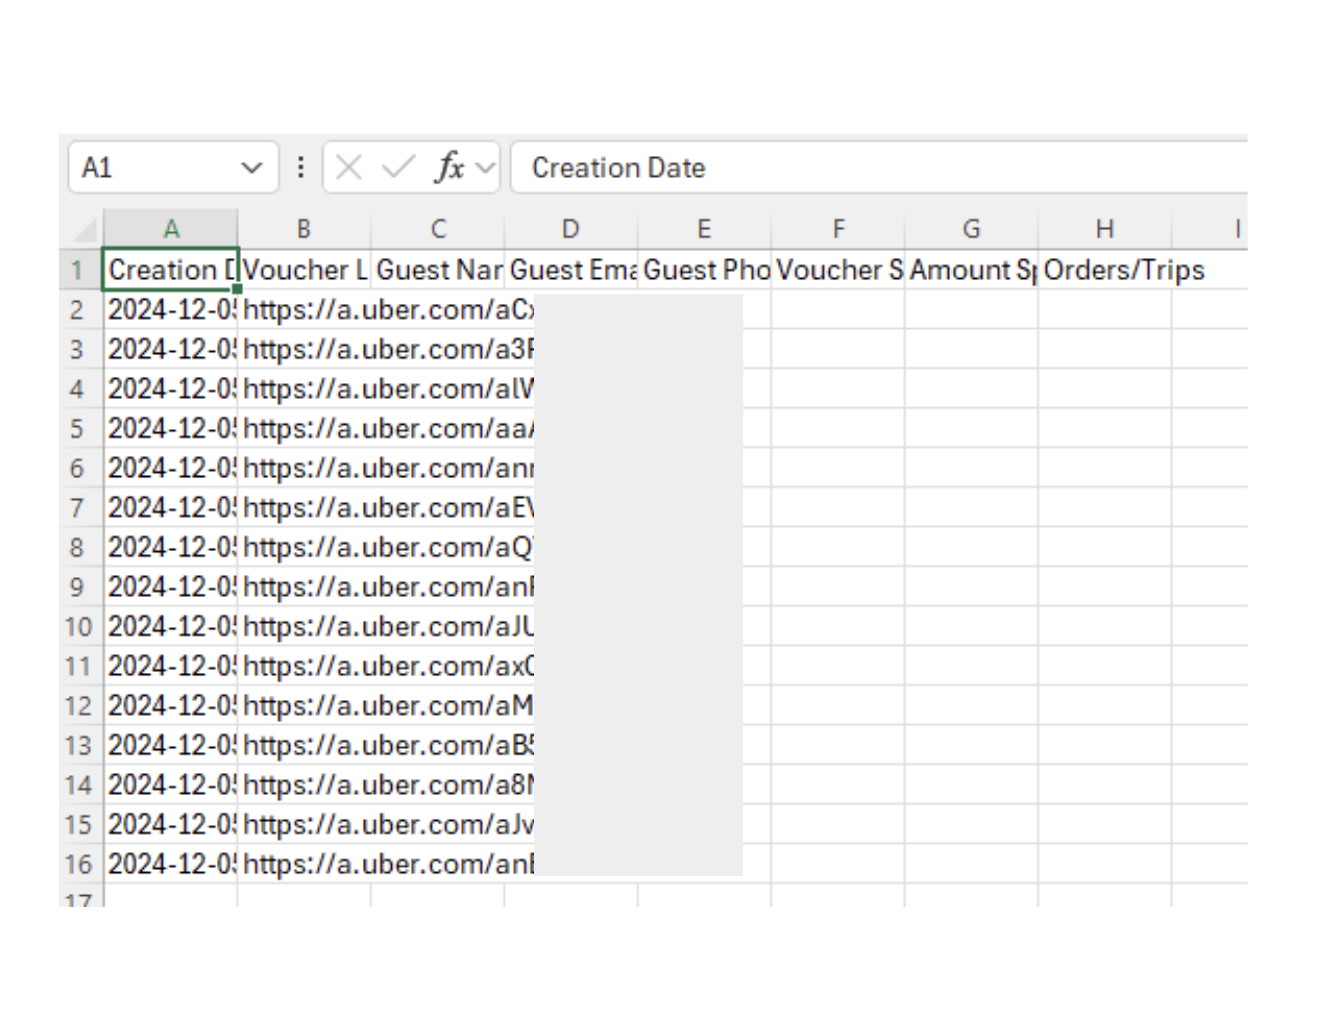This screenshot has width=1330, height=1028.
Task: Click the uber.com/aB link in row 13
Action: (388, 745)
